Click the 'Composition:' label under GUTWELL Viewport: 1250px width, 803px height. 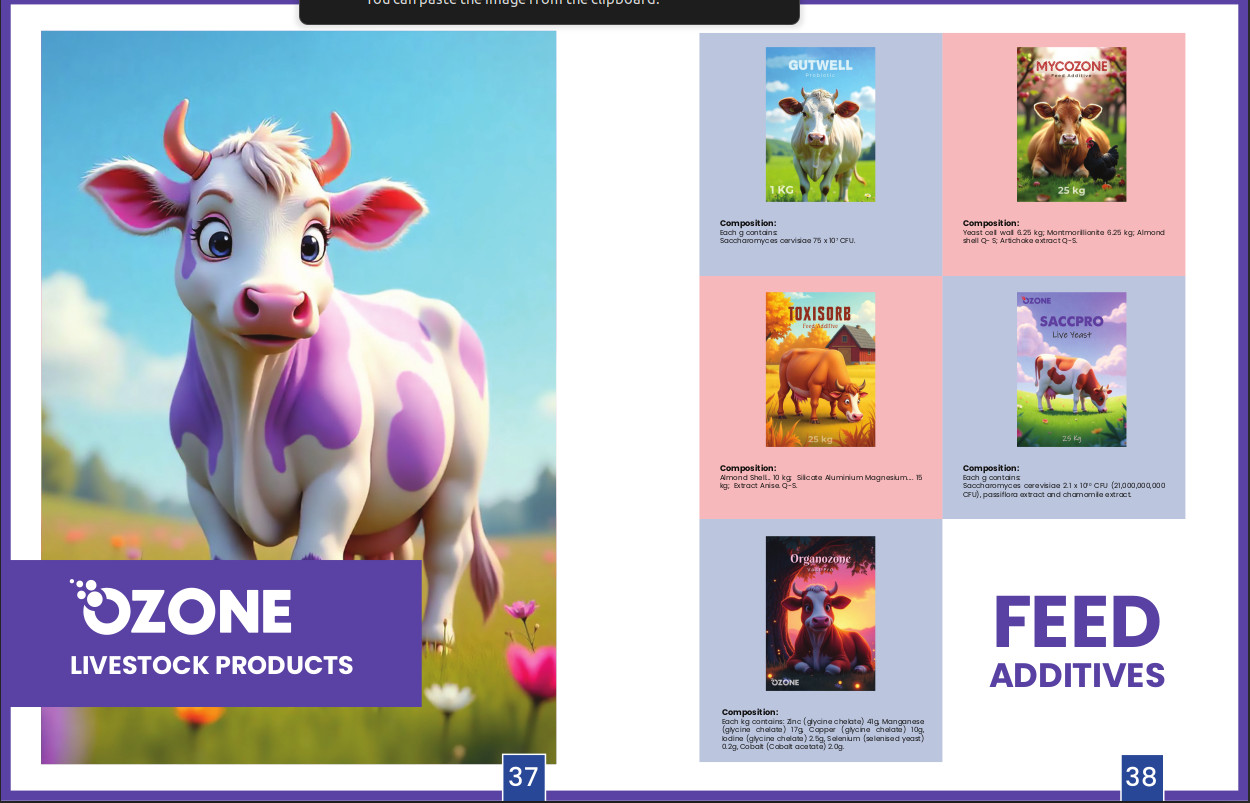(x=748, y=223)
